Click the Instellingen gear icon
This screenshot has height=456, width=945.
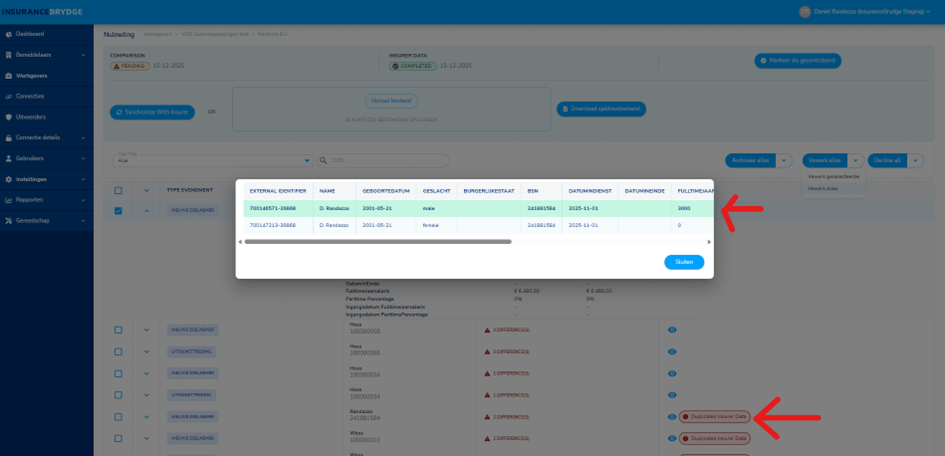click(x=8, y=179)
